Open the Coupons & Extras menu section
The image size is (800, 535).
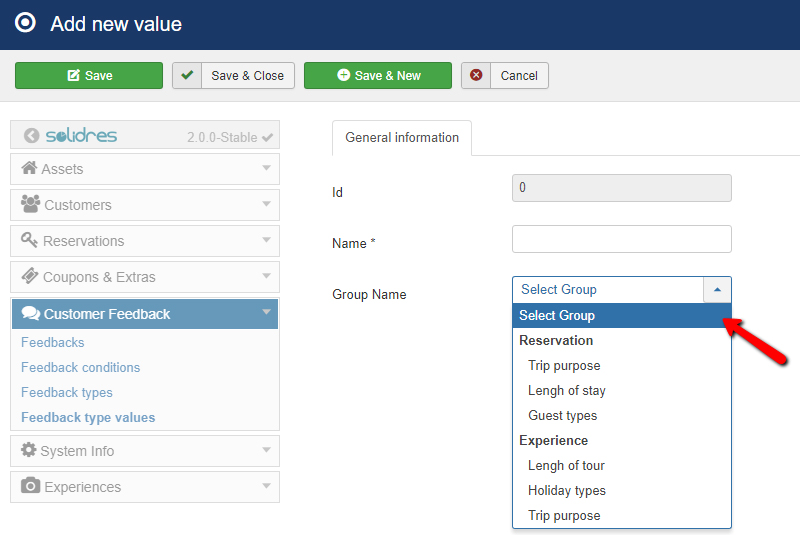point(145,277)
